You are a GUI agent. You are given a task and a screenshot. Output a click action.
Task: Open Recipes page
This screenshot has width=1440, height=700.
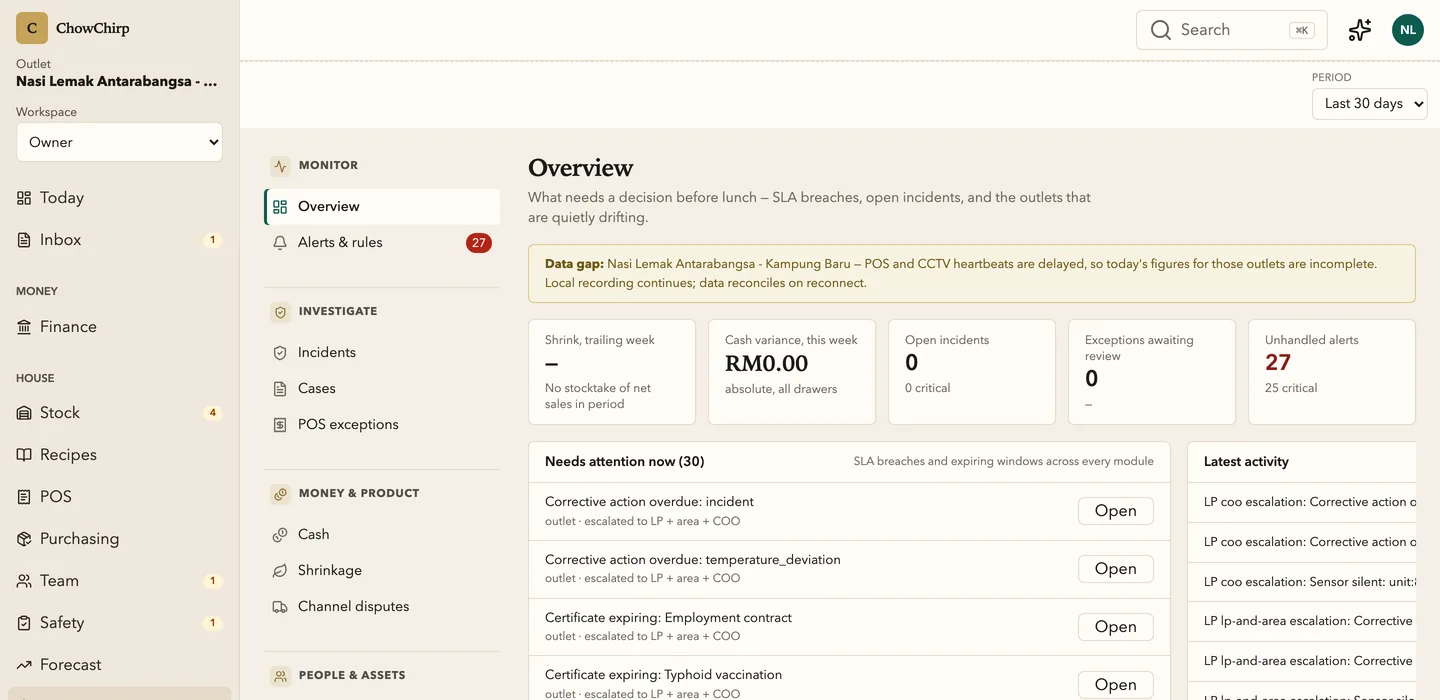(119, 455)
